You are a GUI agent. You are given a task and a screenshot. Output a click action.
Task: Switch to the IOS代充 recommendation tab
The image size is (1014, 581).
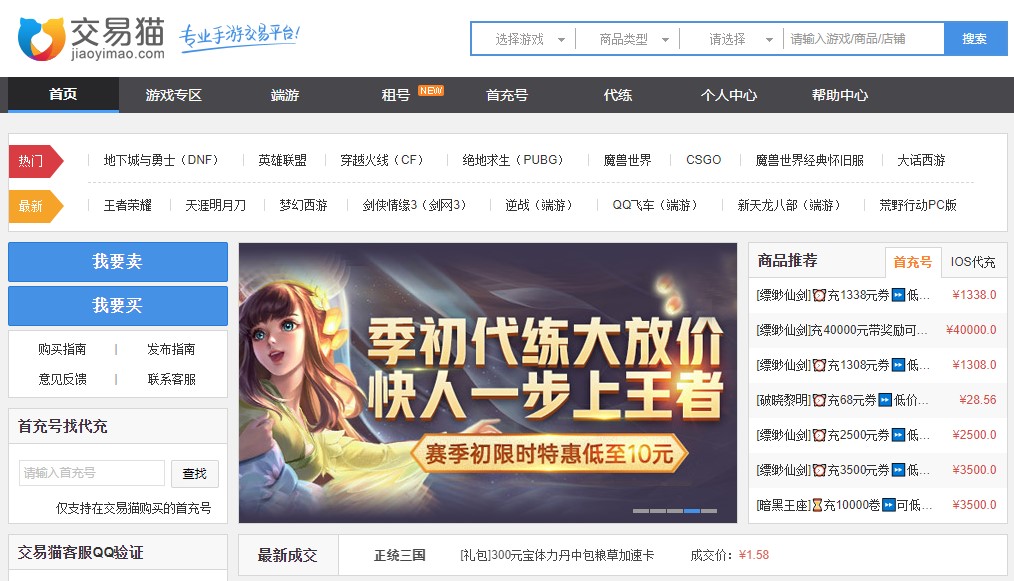[973, 262]
